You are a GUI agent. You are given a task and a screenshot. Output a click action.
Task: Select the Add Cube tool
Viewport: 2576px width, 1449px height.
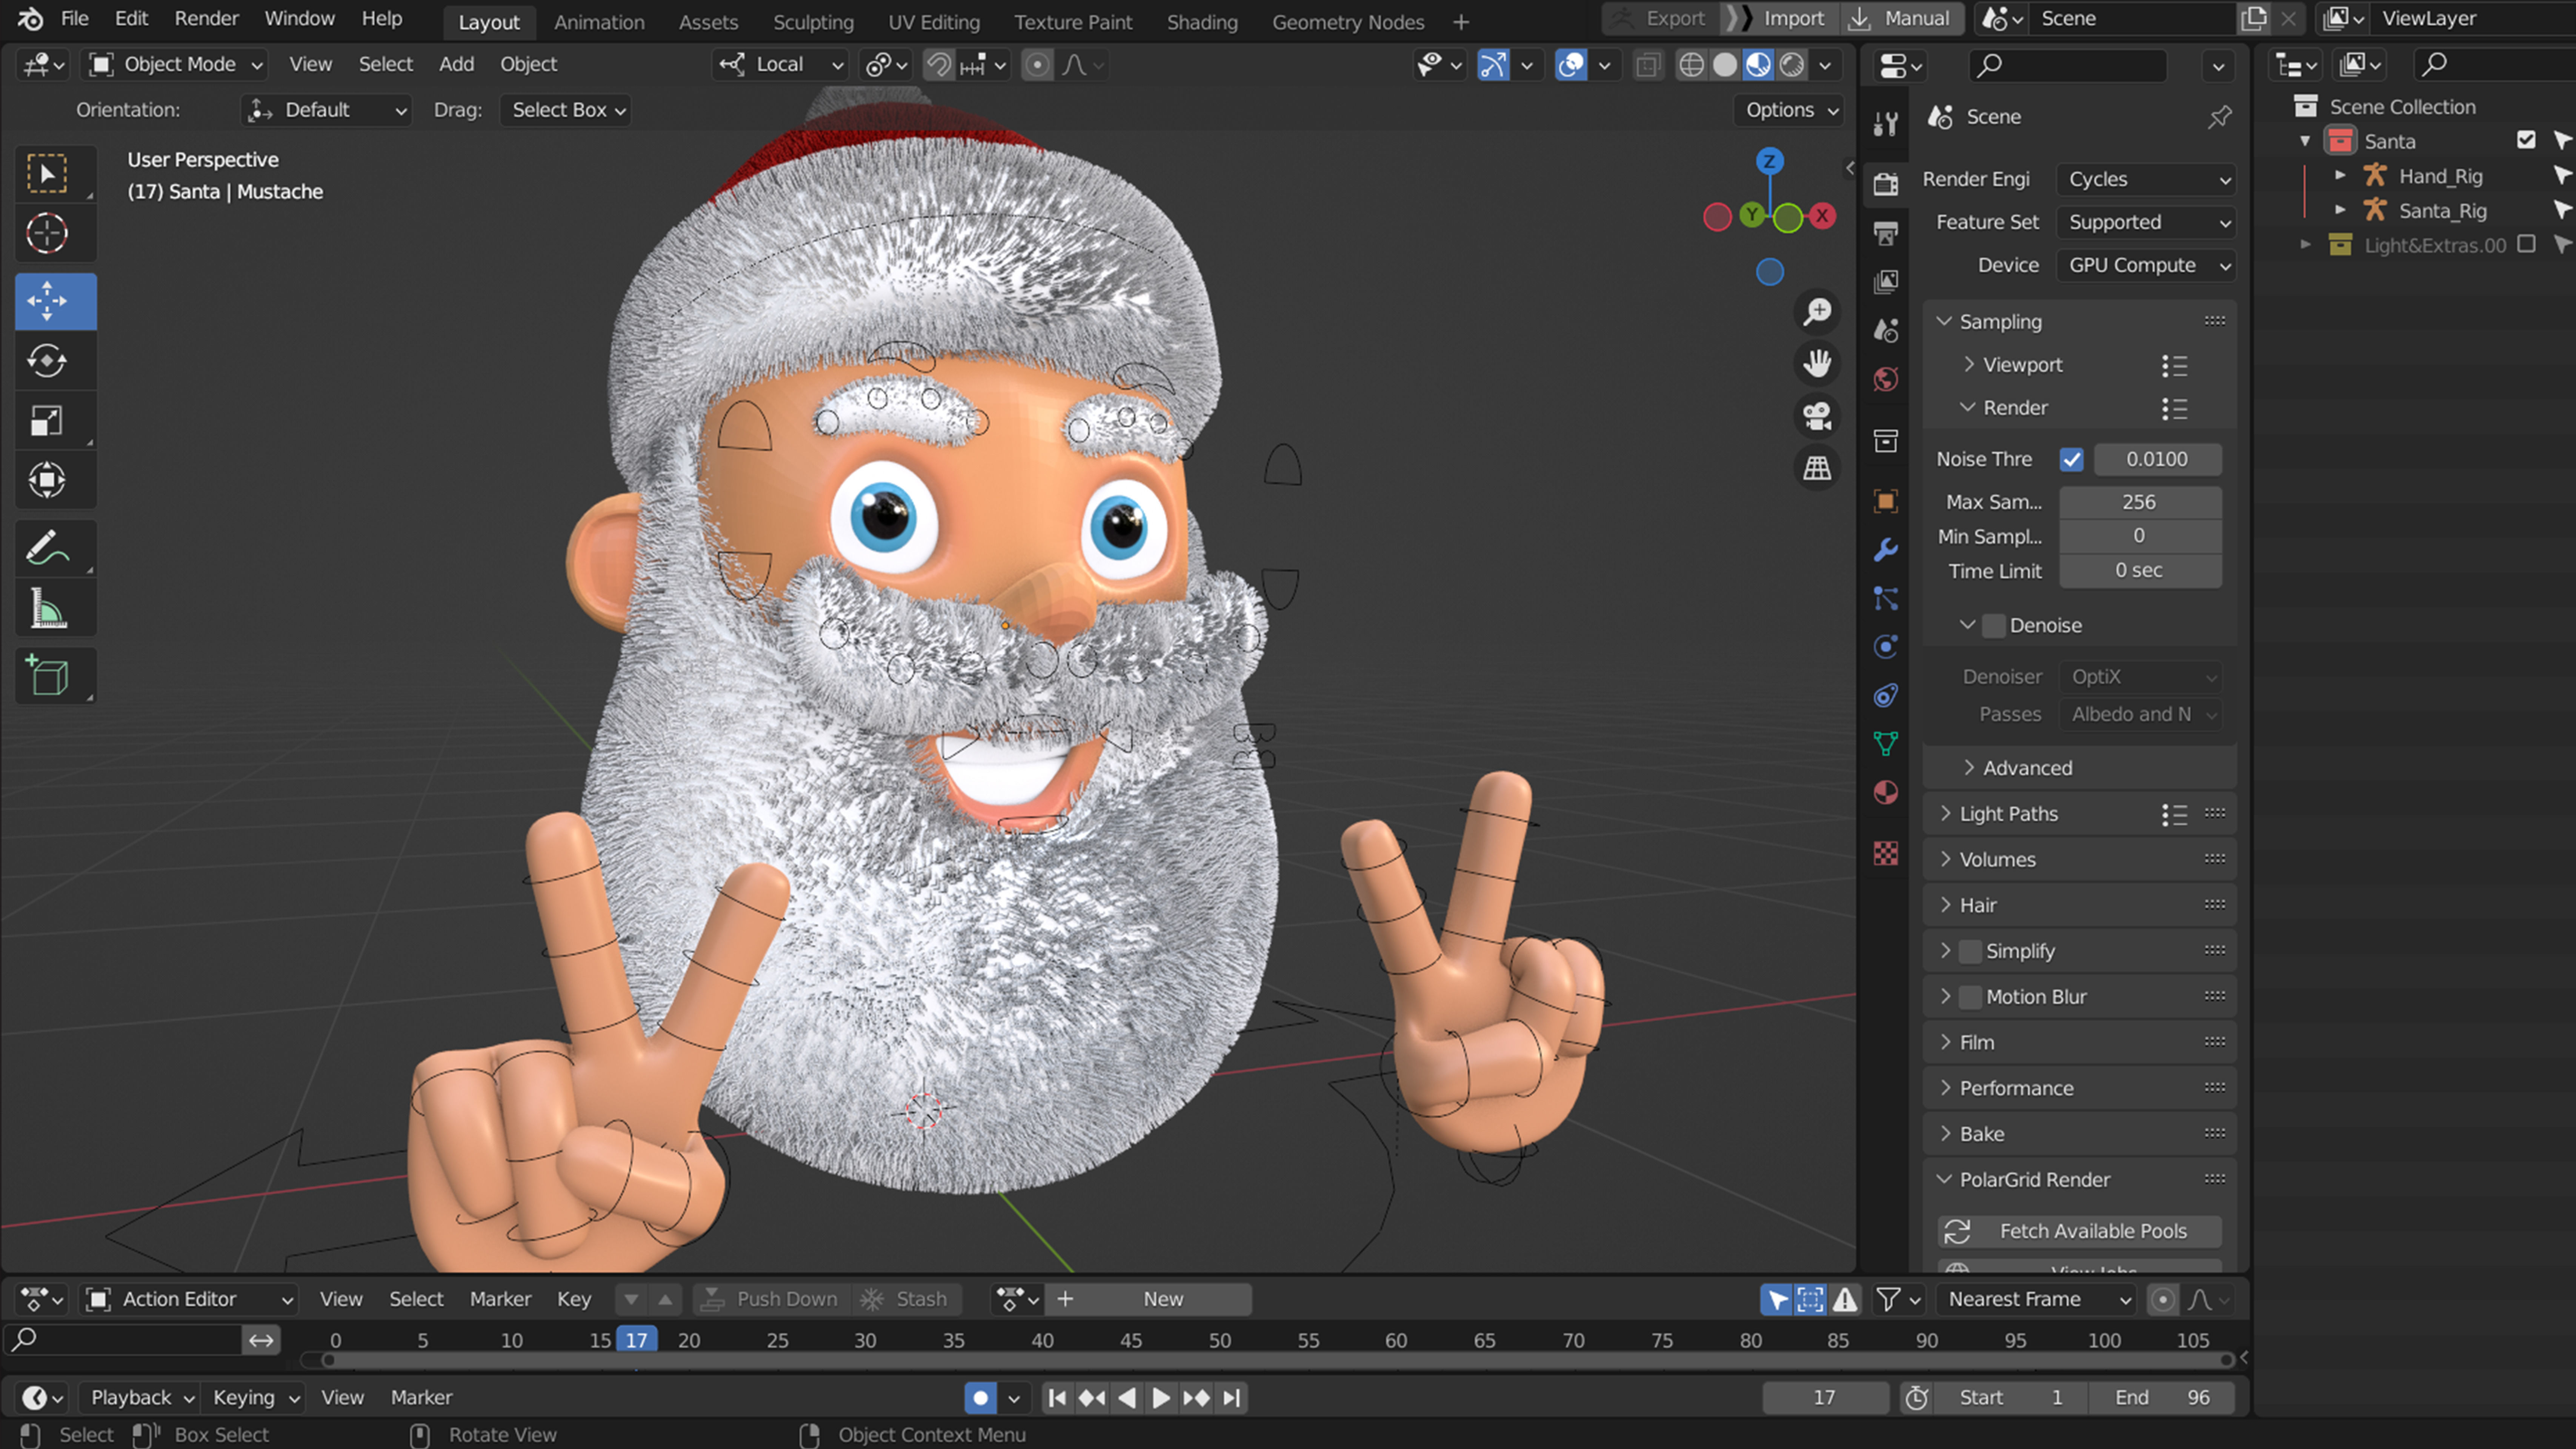point(47,675)
